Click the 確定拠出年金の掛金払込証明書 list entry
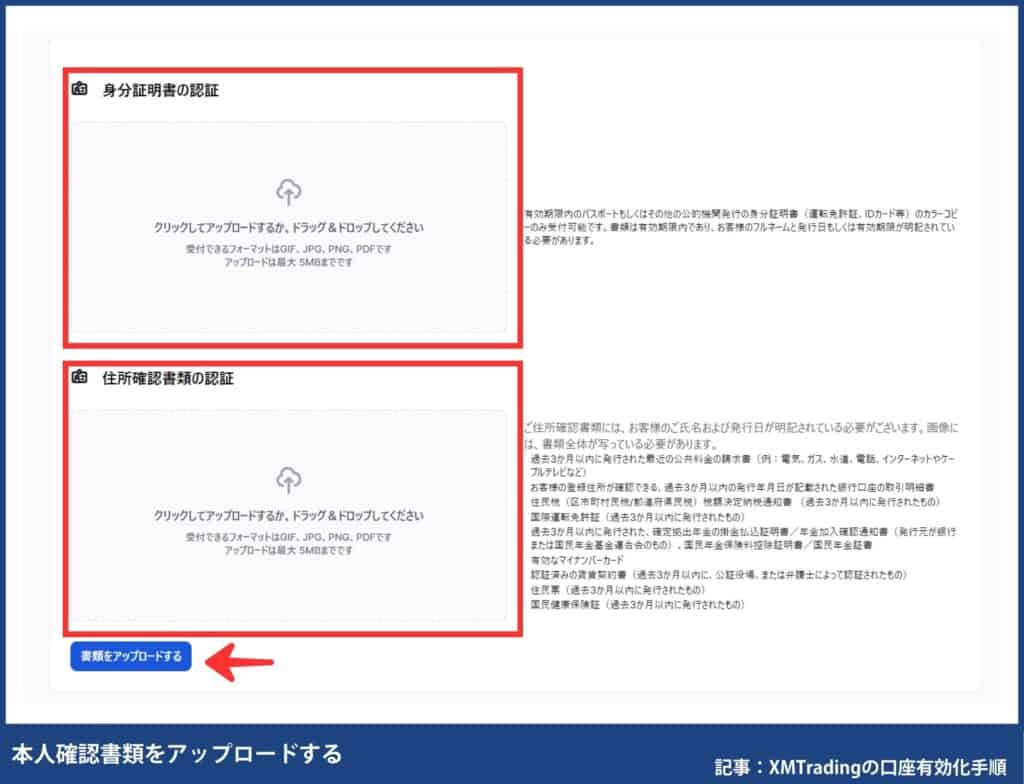Screen dimensions: 1024x784 743,538
